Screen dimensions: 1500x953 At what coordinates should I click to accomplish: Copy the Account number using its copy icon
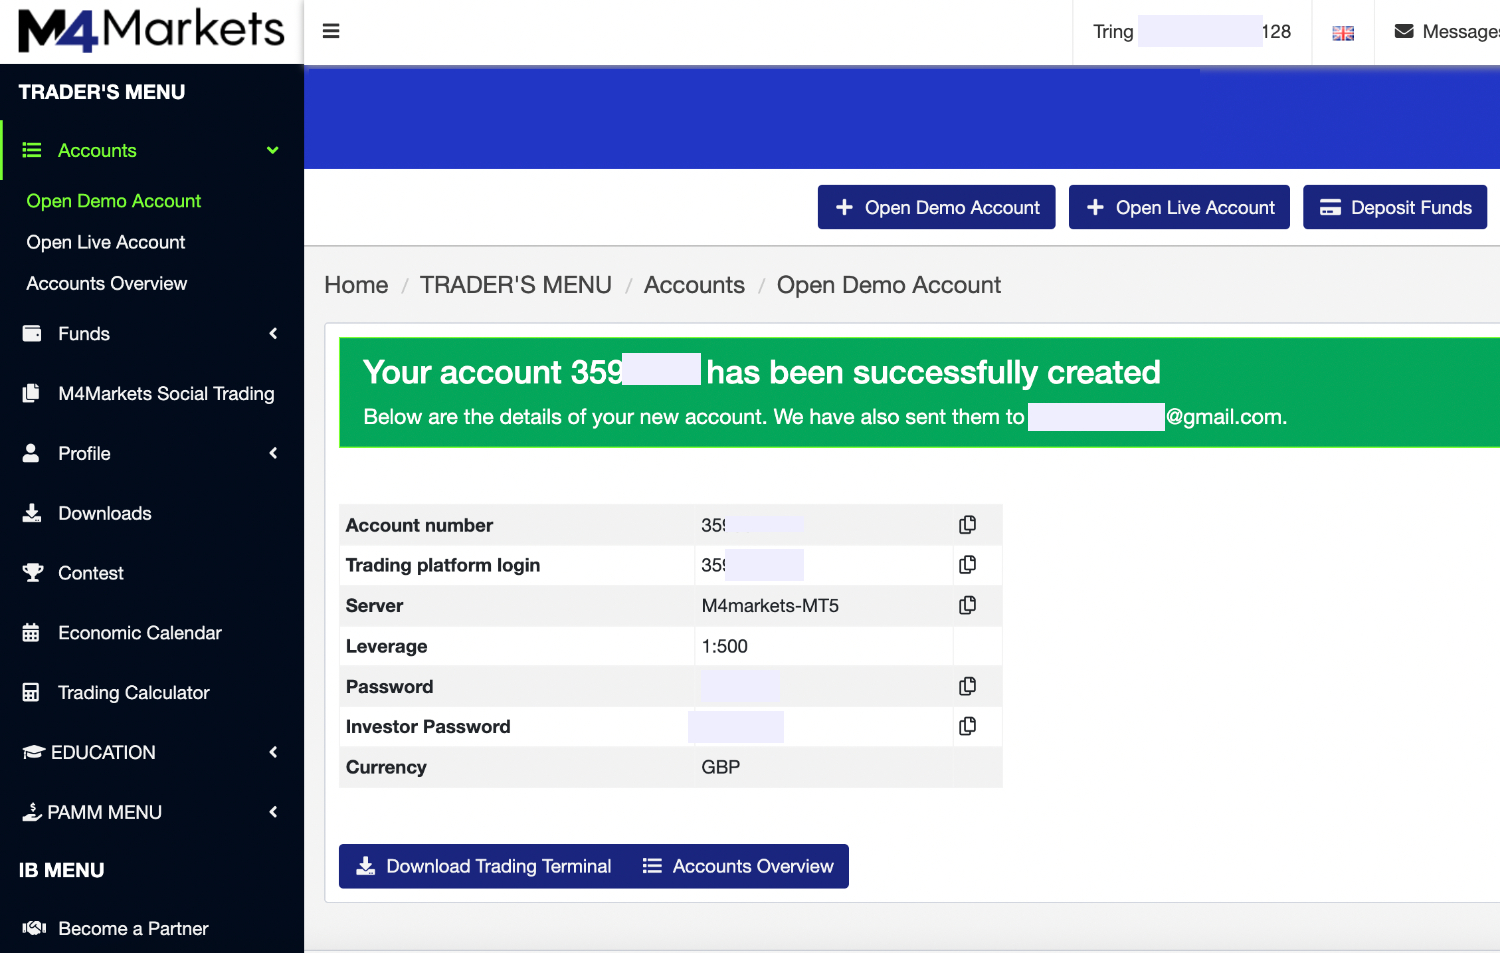[x=967, y=524]
